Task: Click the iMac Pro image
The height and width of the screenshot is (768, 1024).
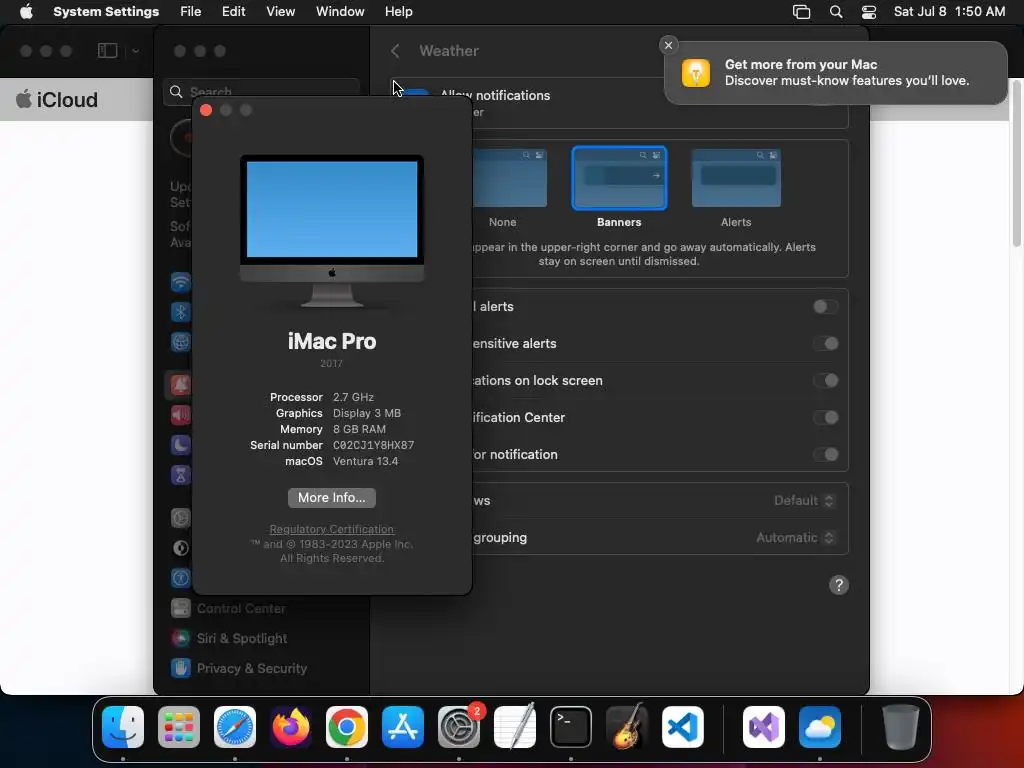Action: pos(332,231)
